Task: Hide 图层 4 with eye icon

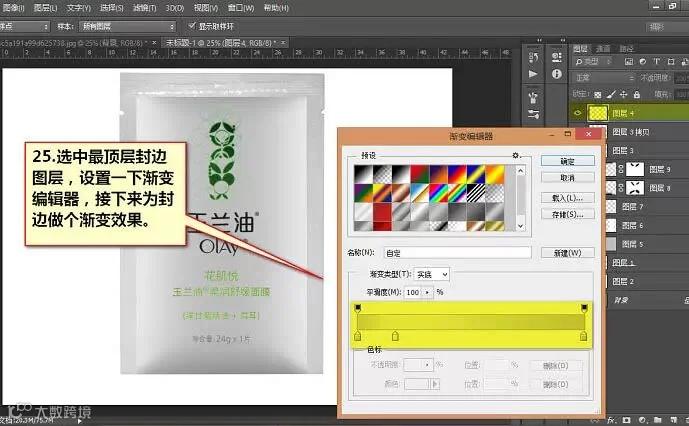Action: click(577, 113)
